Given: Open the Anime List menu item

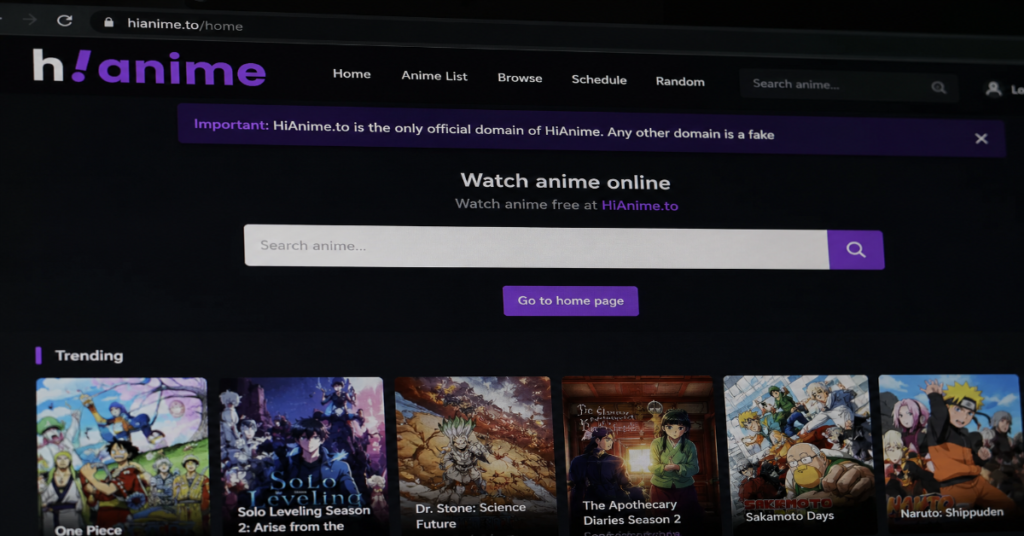Looking at the screenshot, I should click(x=434, y=76).
